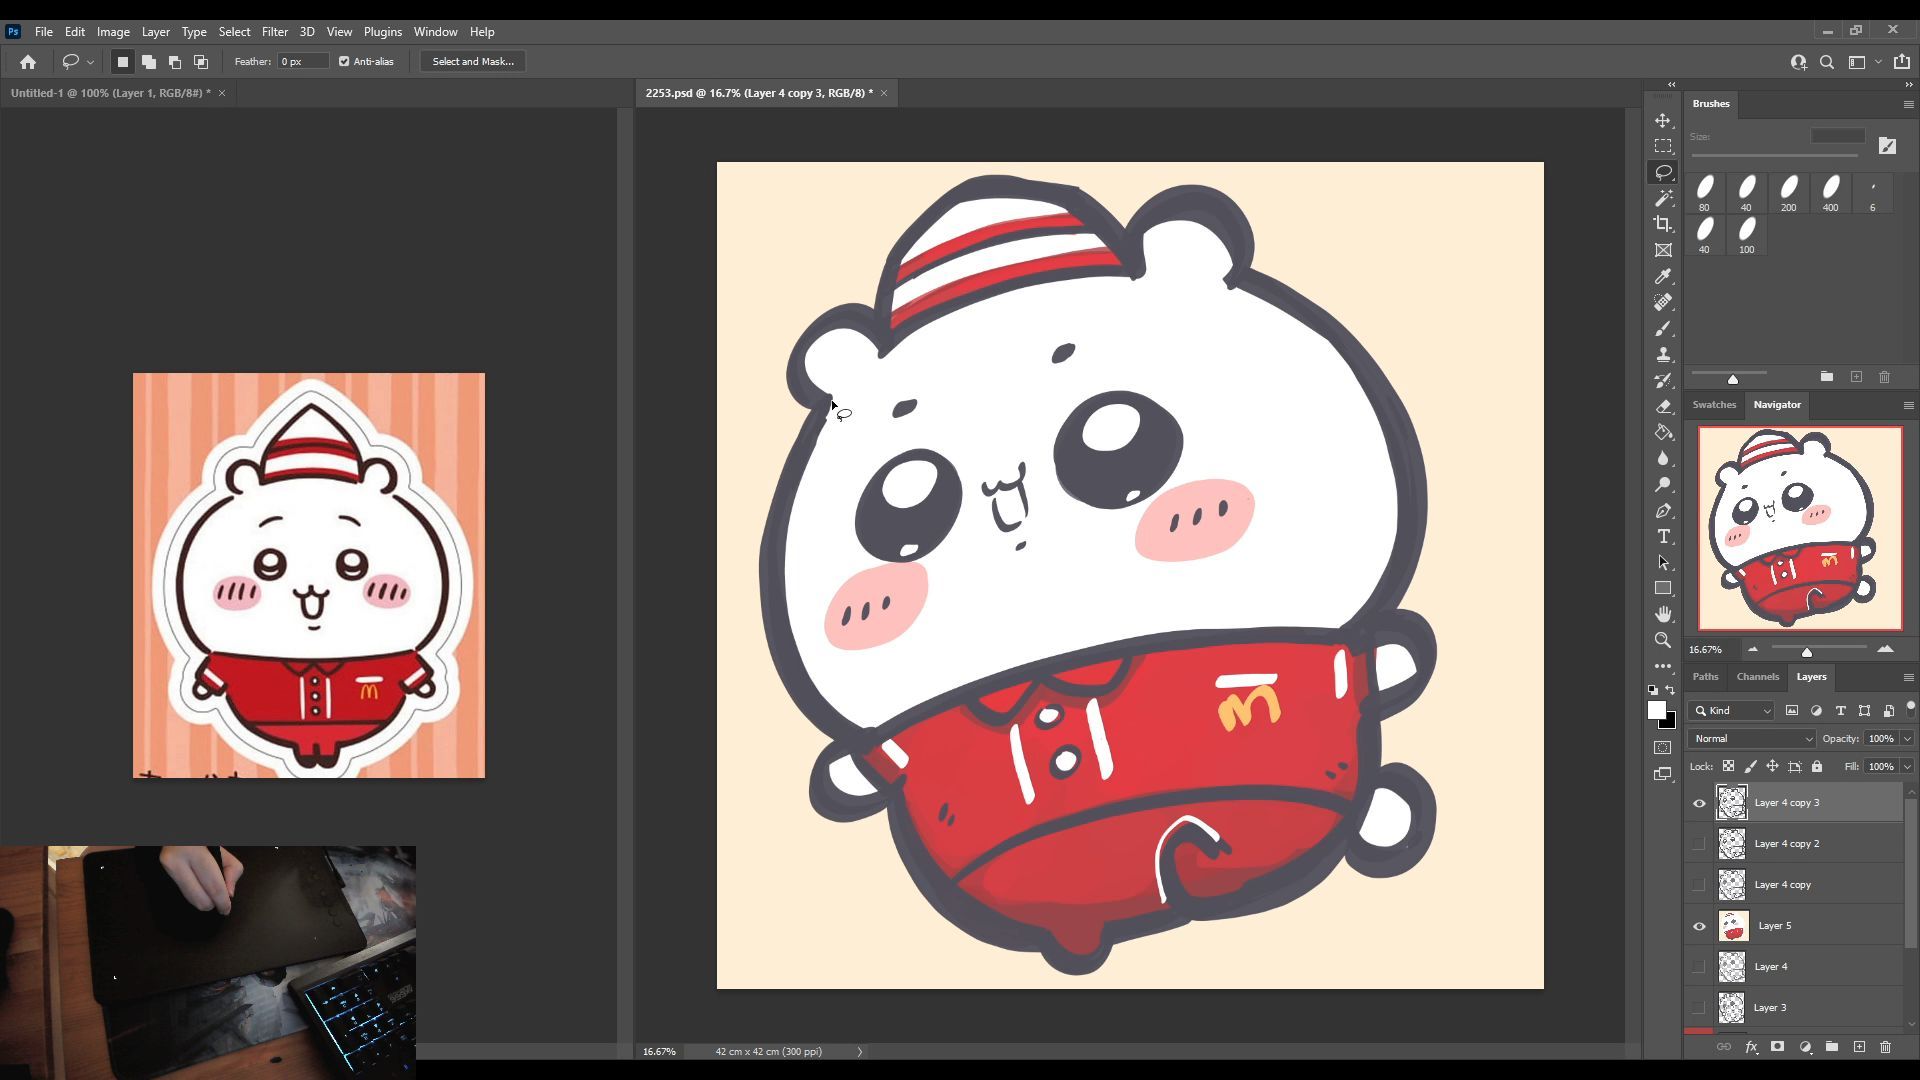Click Add to selection button
Screen dimensions: 1920x1080
pos(149,62)
